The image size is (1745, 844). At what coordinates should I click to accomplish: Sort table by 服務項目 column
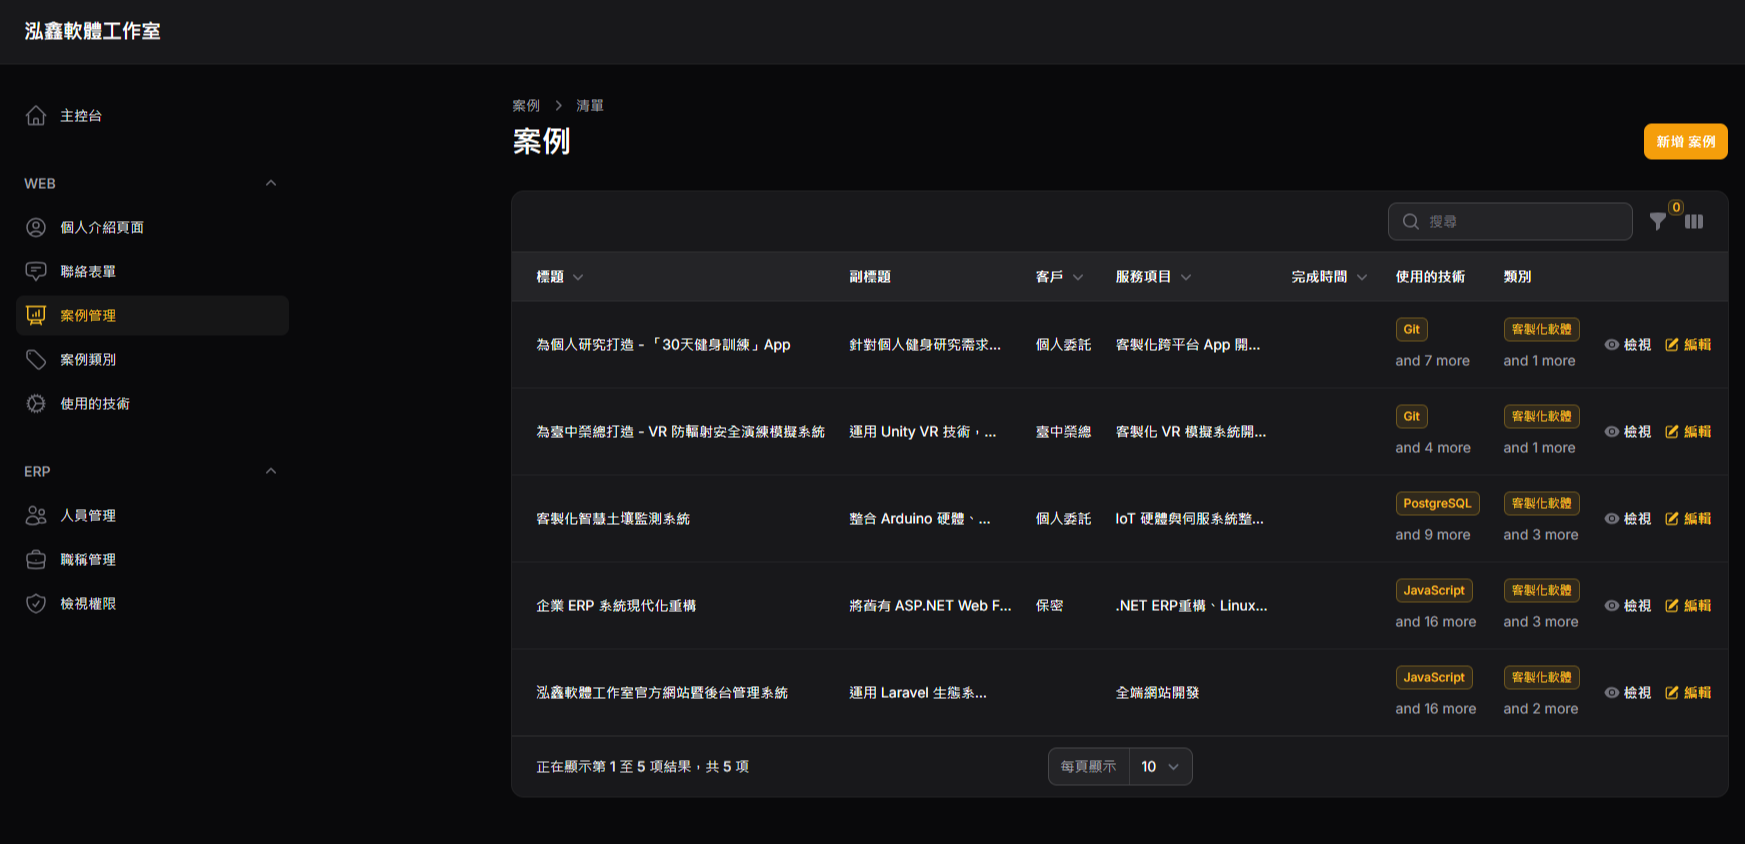[1153, 277]
